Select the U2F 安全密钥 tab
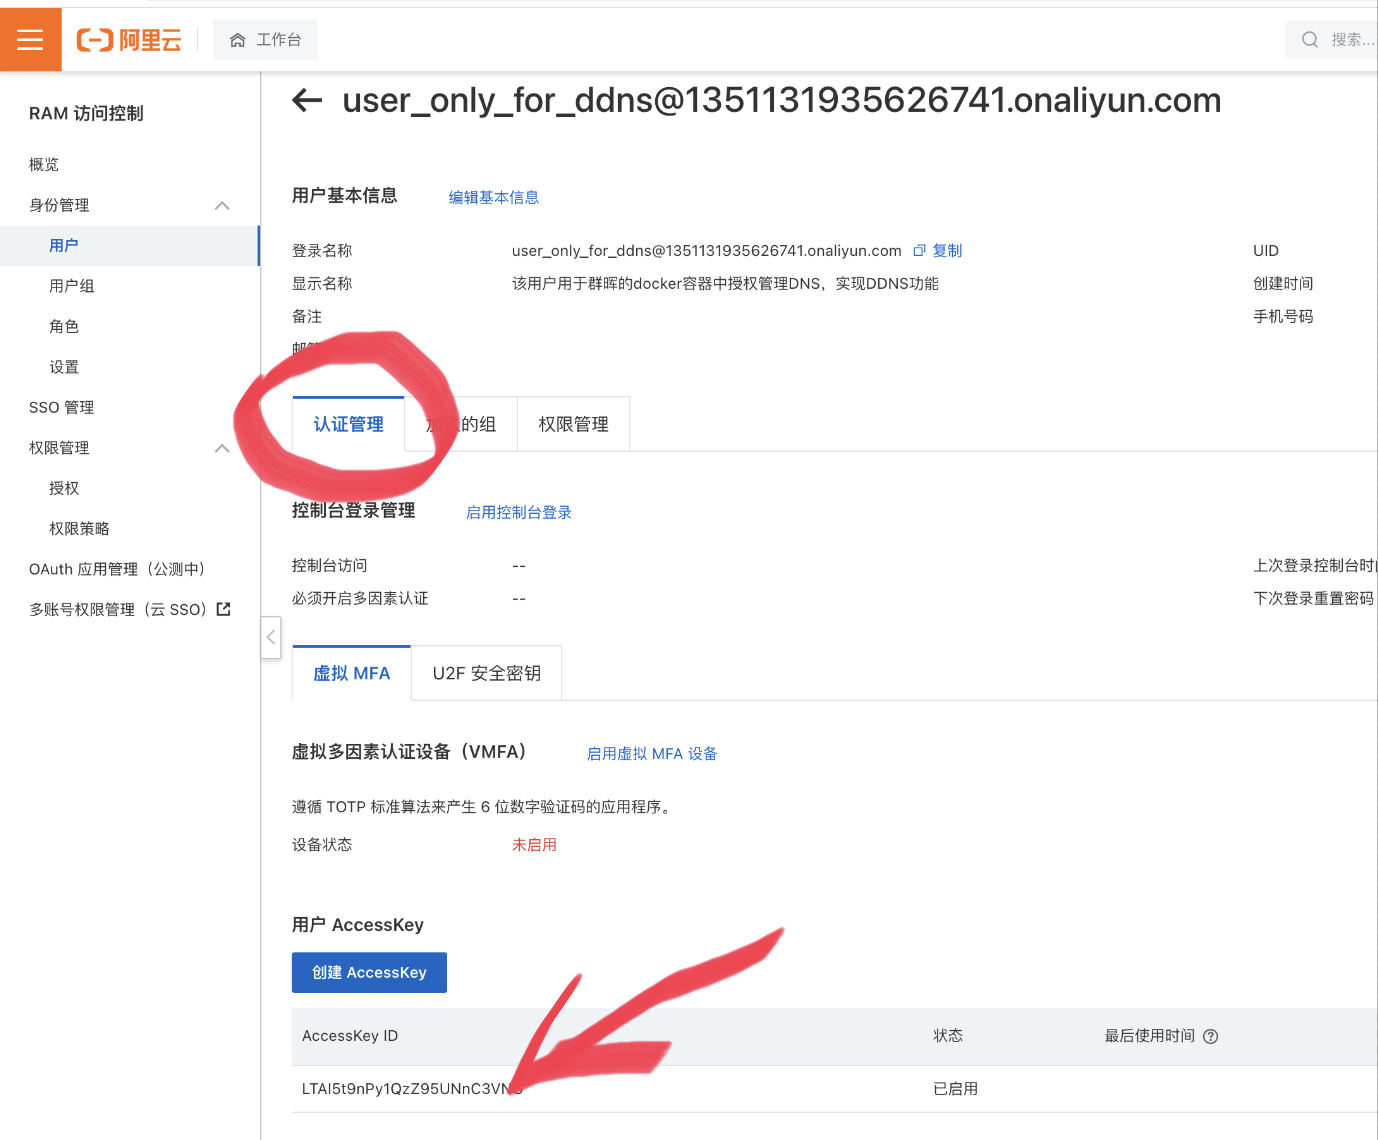Image resolution: width=1378 pixels, height=1140 pixels. (x=487, y=673)
